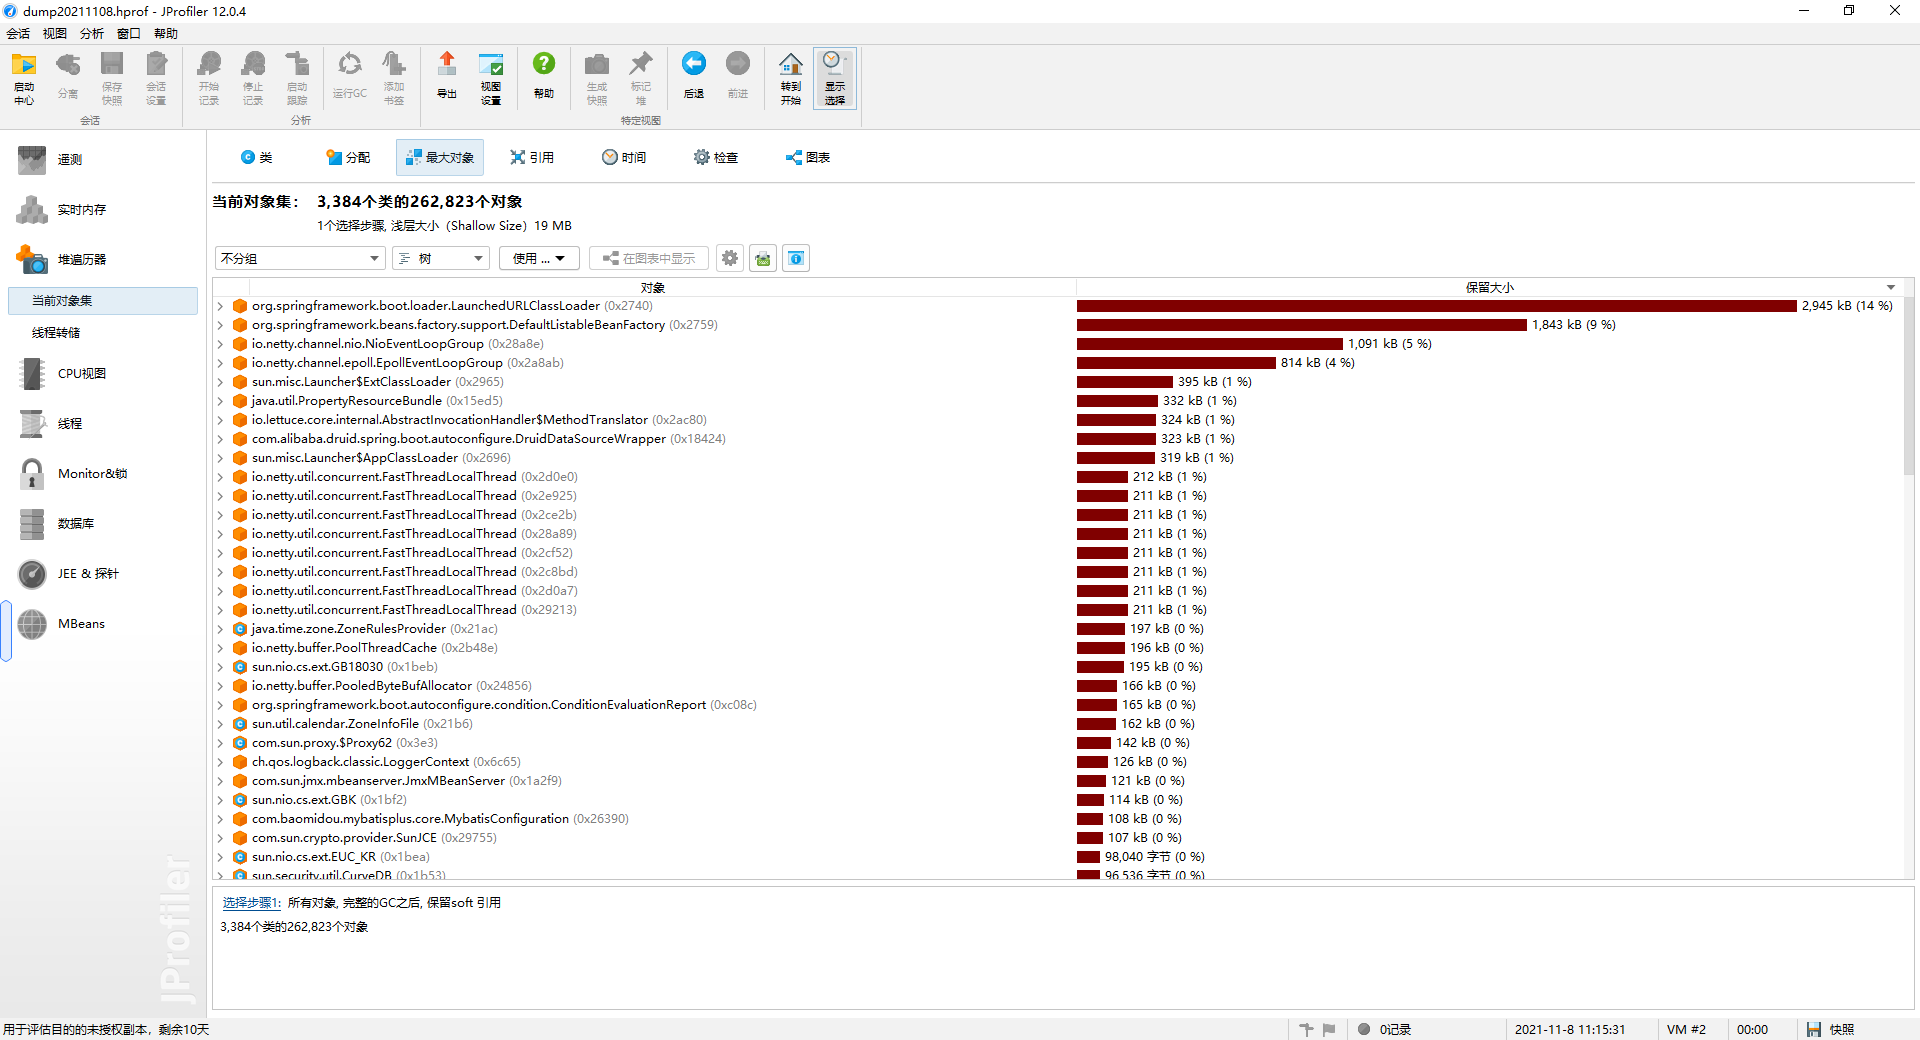Screen dimensions: 1920x1040
Task: Expand the LaunchedURLClassLoader tree node
Action: click(220, 306)
